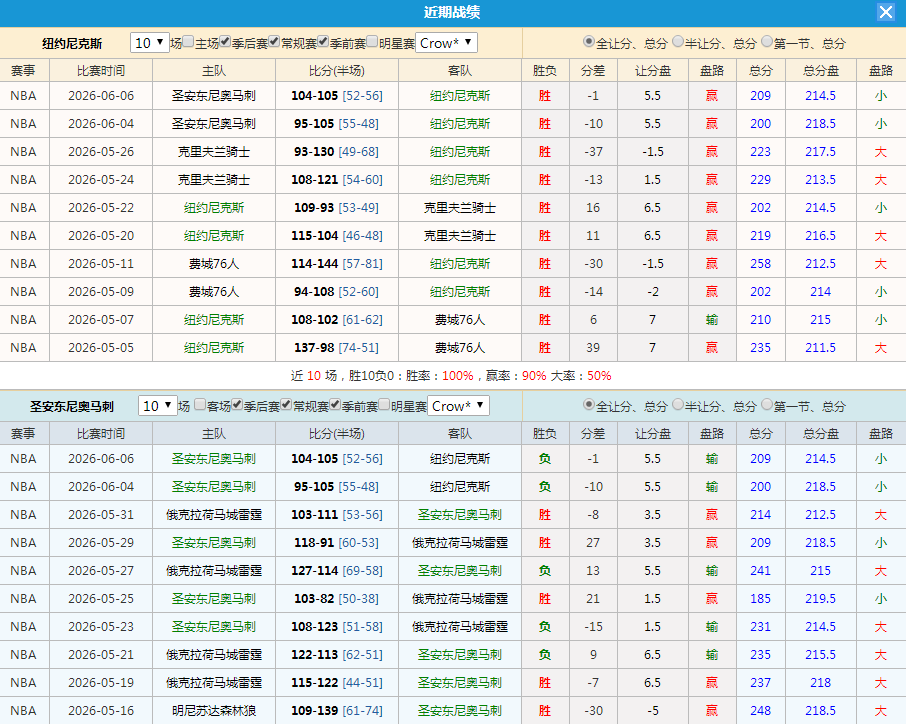906x724 pixels.
Task: Open the 108-123 [51-58] score link
Action: click(337, 627)
